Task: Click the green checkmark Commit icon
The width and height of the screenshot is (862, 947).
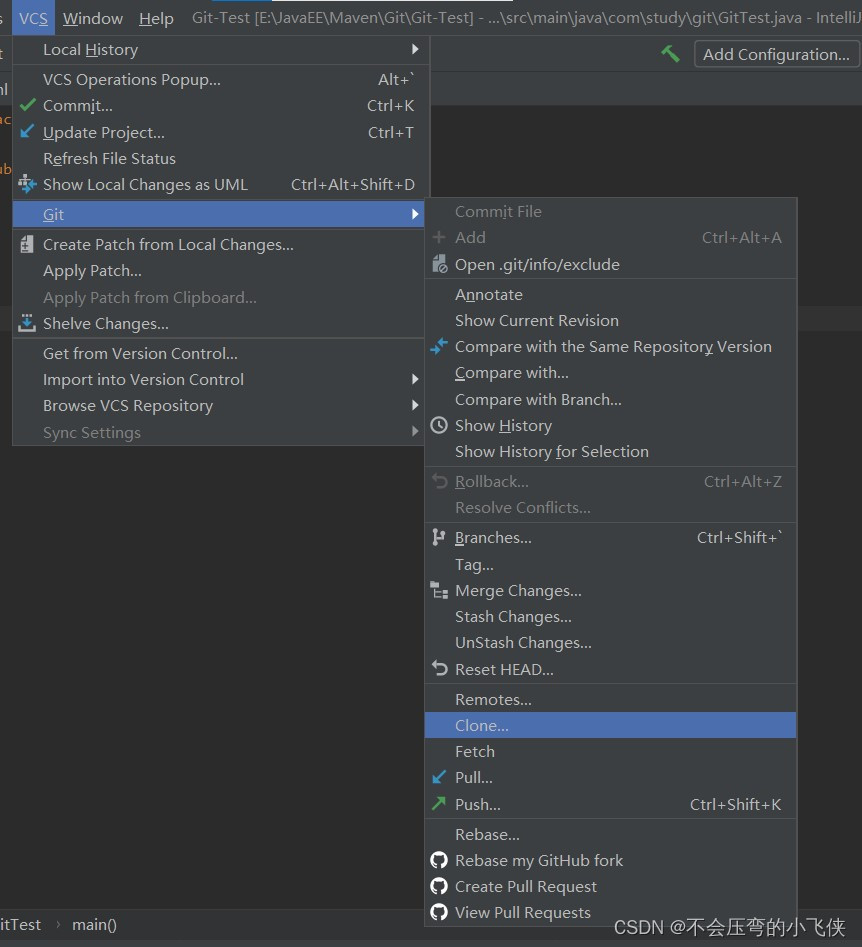Action: (x=28, y=105)
